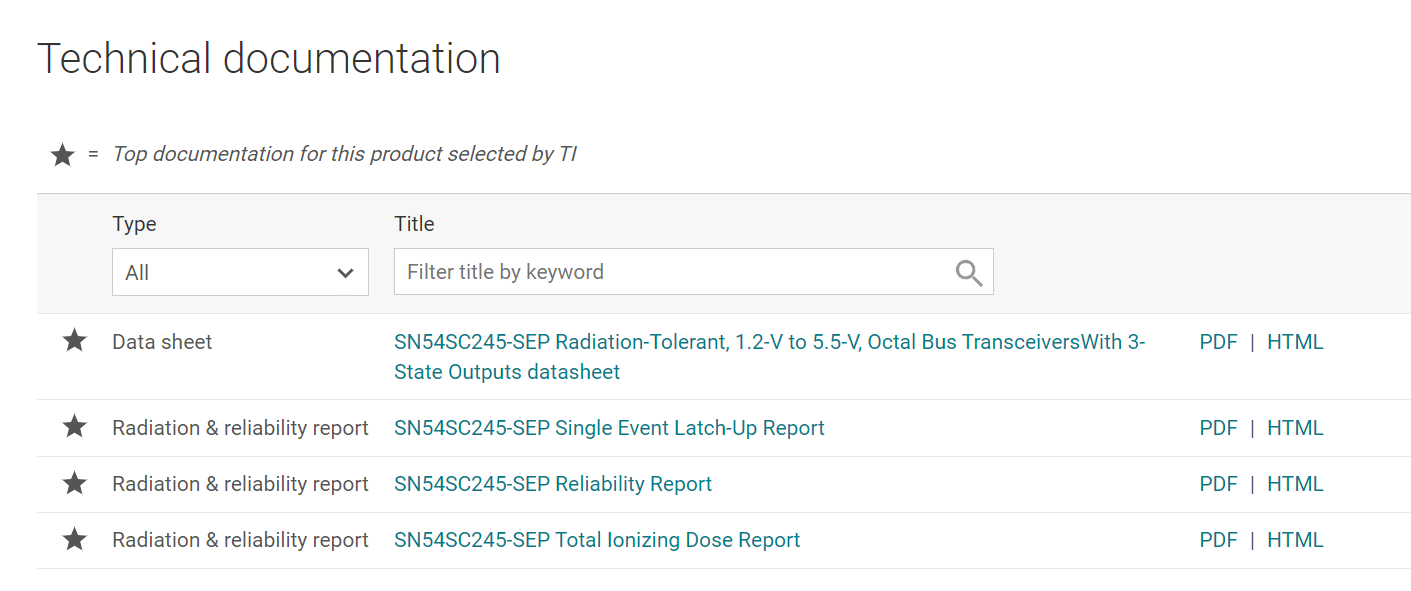This screenshot has height=591, width=1411.
Task: View the data sheet in HTML
Action: coord(1295,342)
